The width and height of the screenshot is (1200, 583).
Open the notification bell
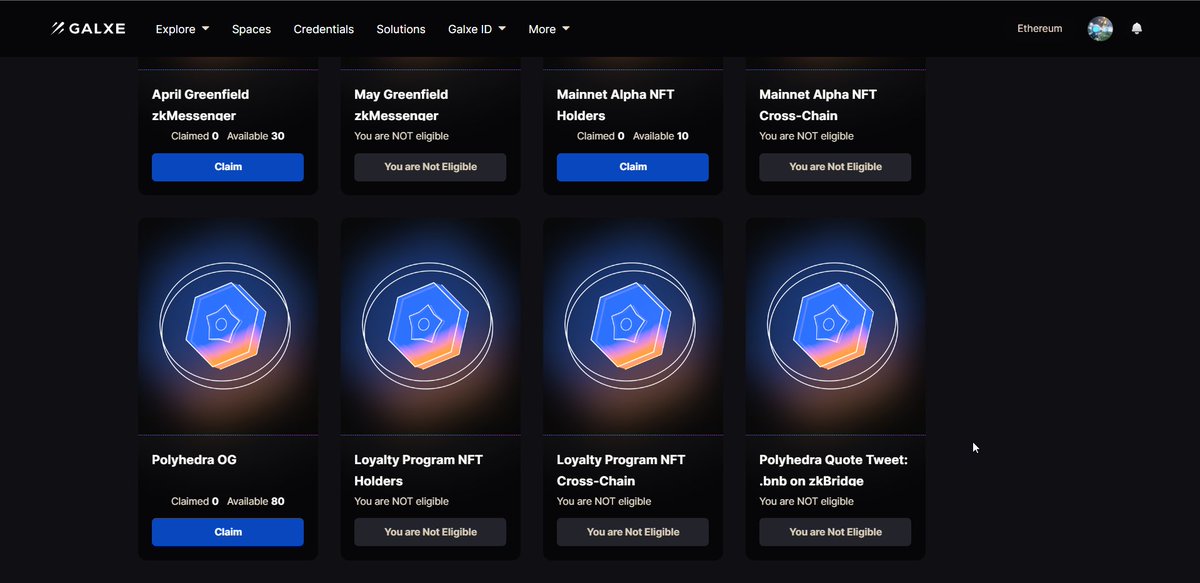point(1137,28)
